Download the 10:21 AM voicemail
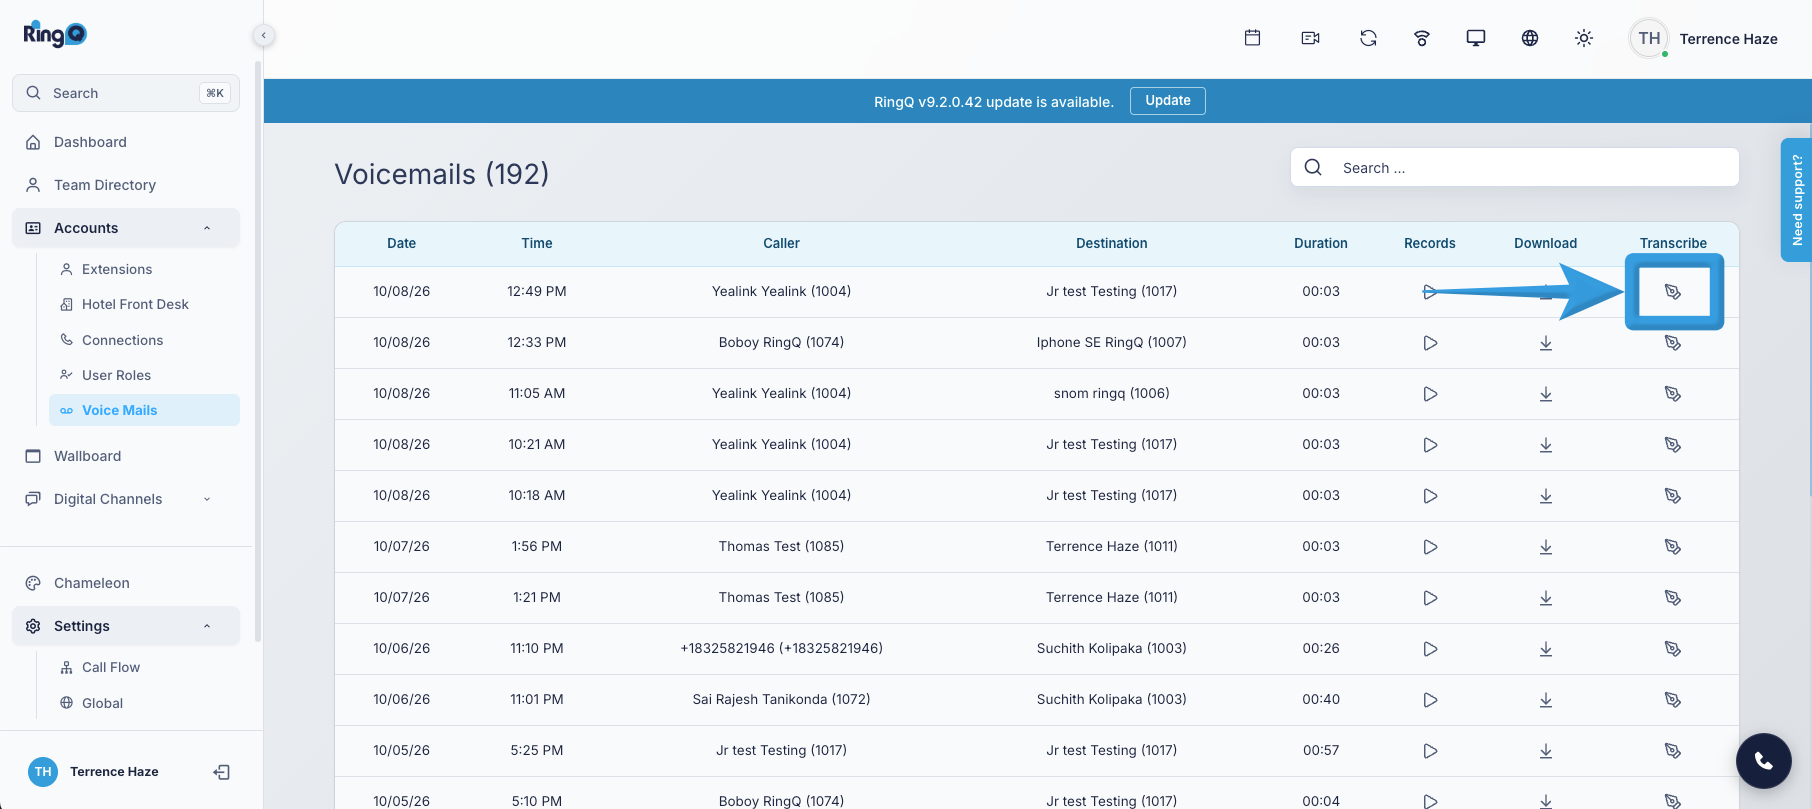Viewport: 1812px width, 809px height. (1546, 445)
